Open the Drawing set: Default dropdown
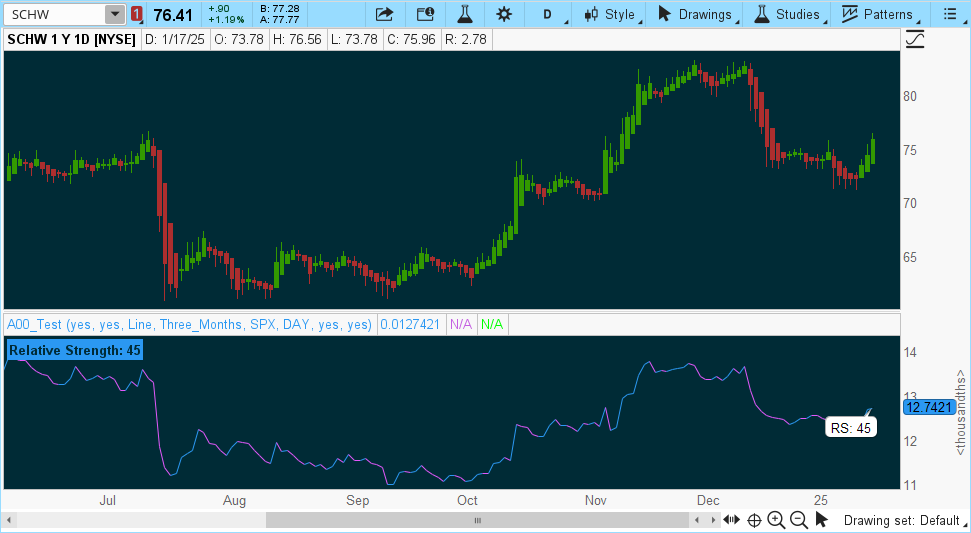This screenshot has height=533, width=971. 904,520
